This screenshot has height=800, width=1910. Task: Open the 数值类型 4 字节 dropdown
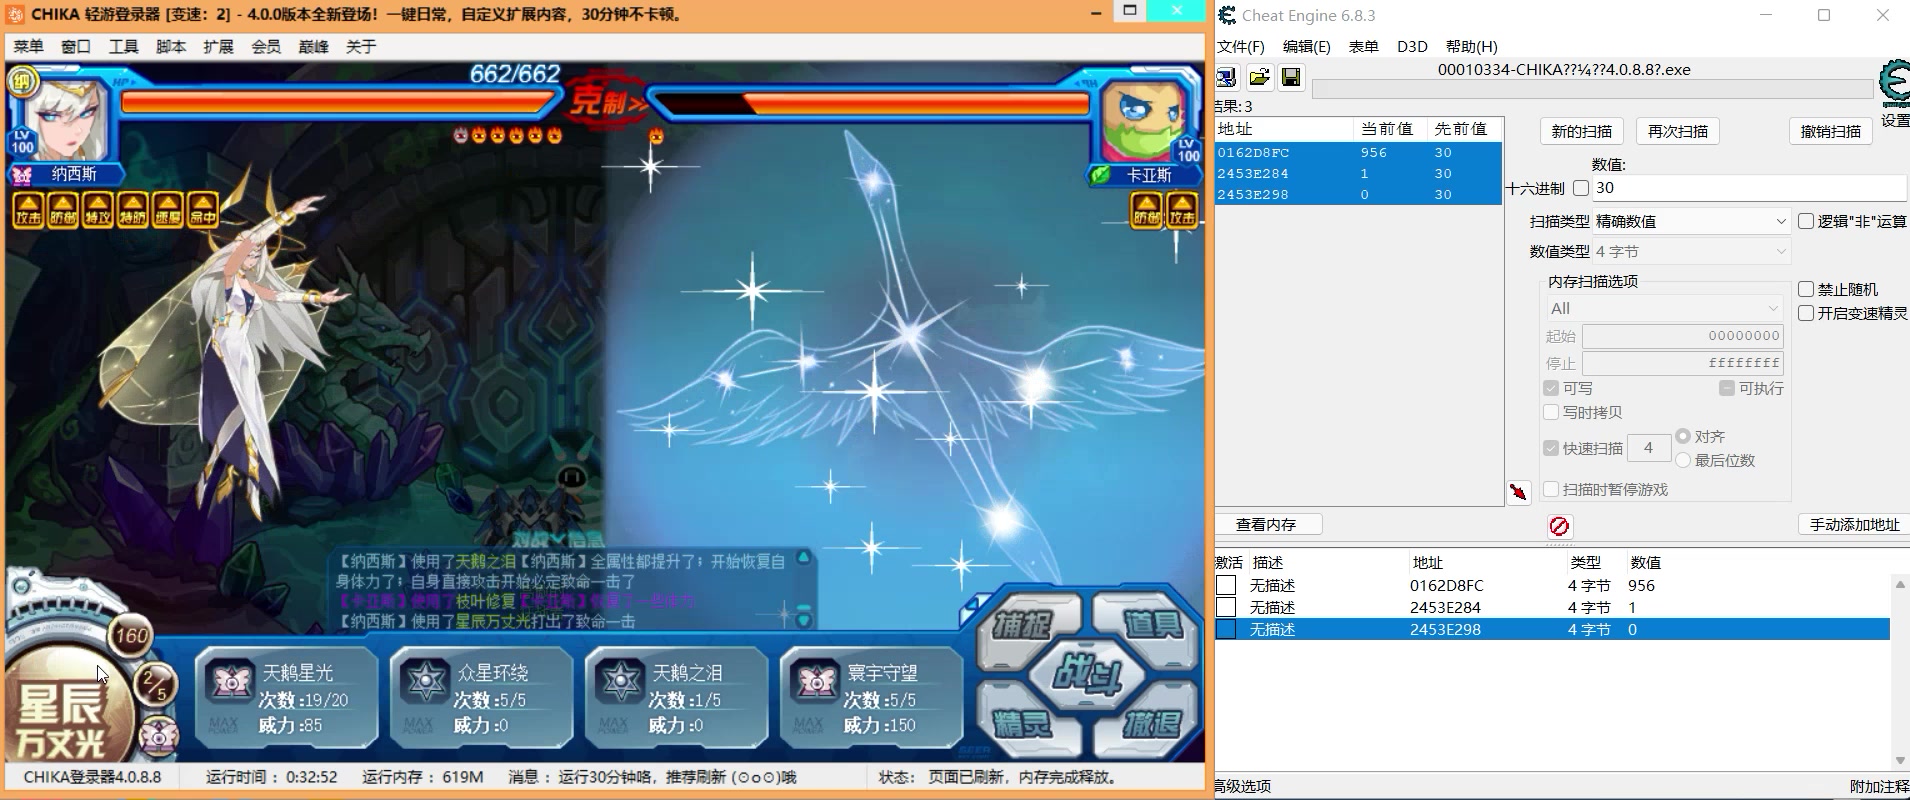[x=1691, y=252]
